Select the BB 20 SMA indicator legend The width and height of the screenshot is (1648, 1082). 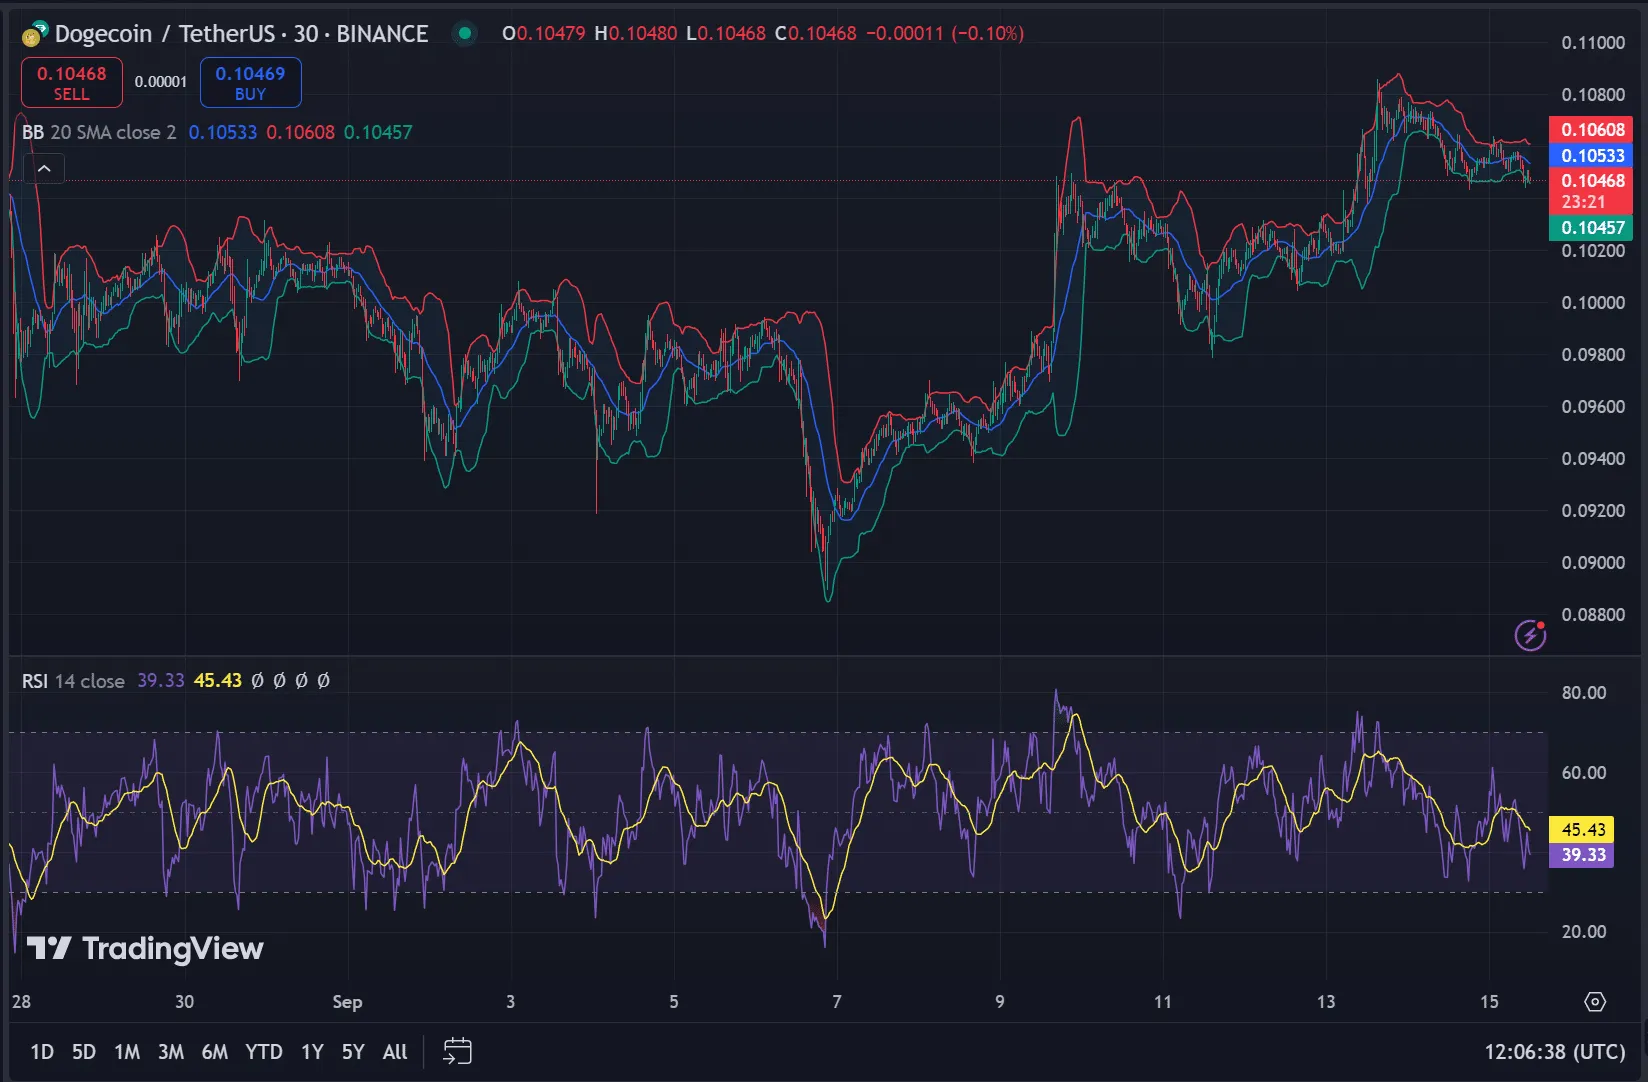click(99, 132)
